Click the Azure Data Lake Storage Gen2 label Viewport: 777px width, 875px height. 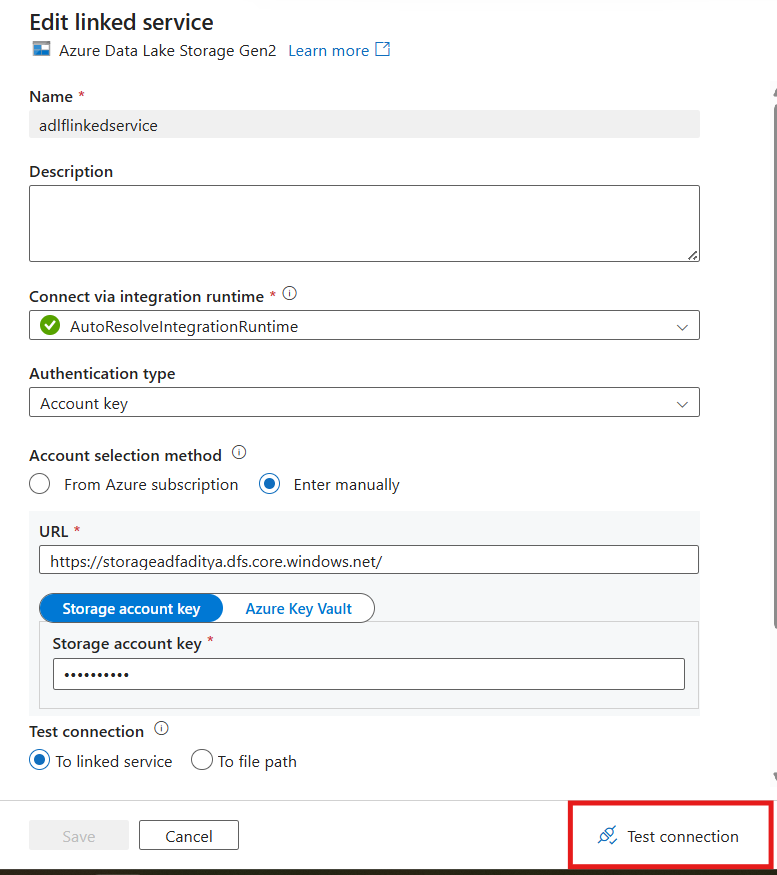click(x=167, y=51)
